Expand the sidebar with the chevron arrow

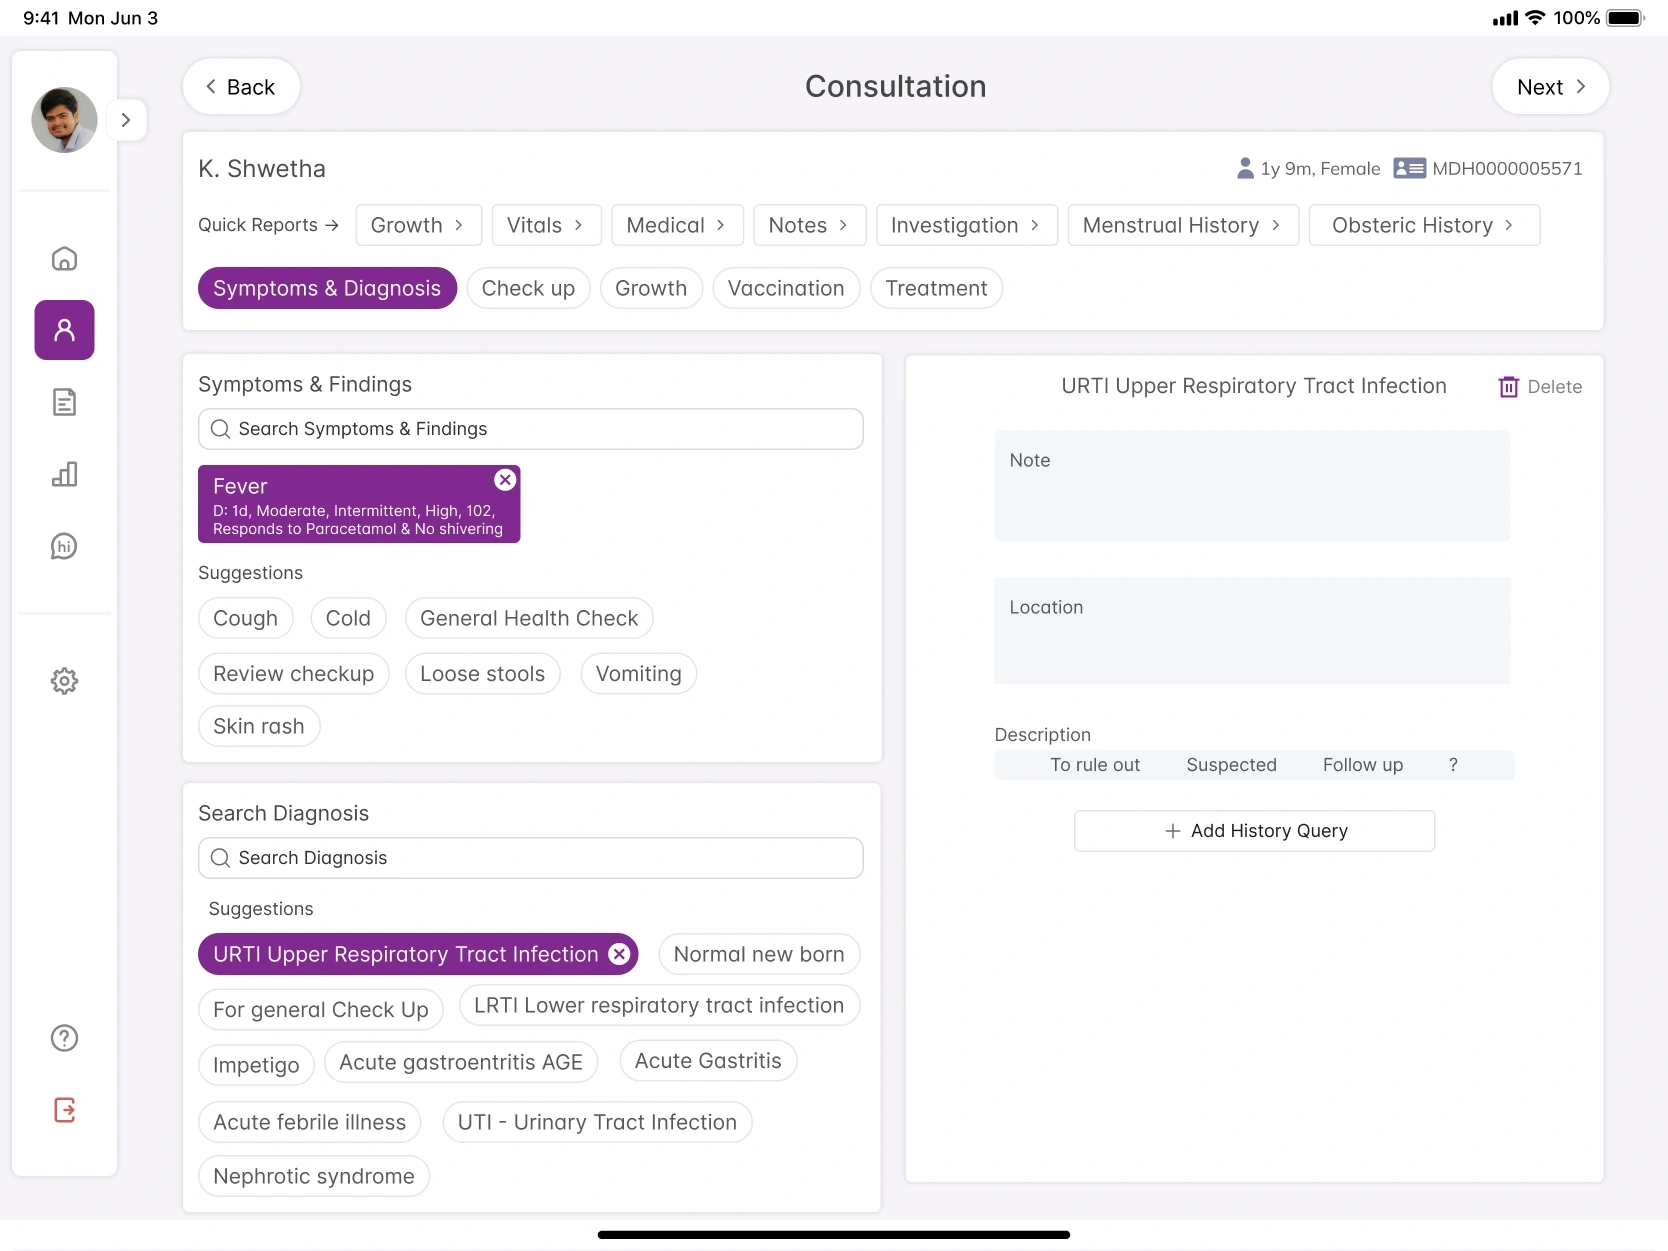pos(126,120)
